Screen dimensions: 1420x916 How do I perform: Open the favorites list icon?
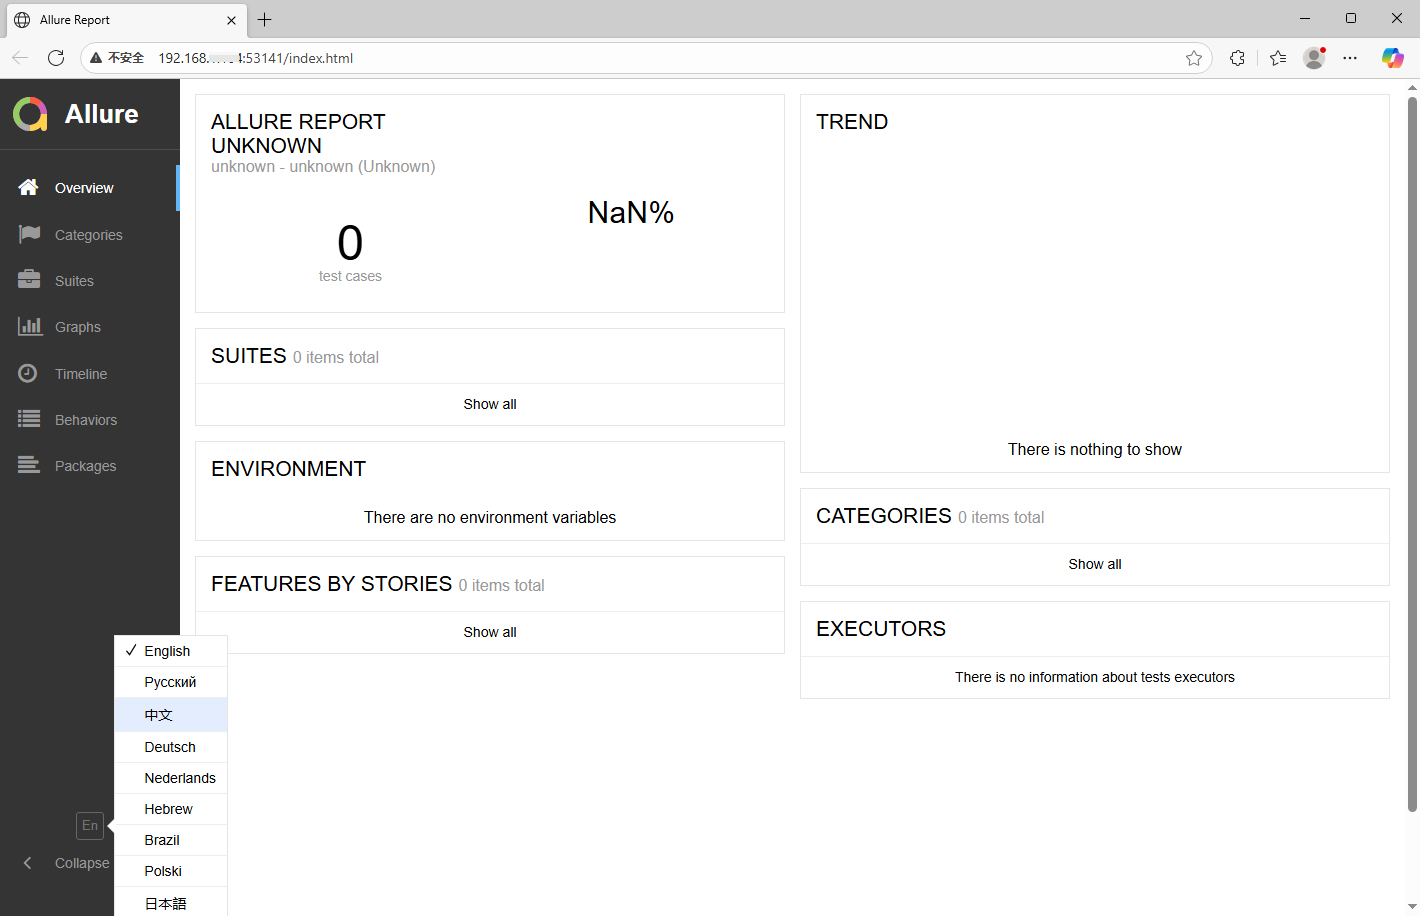tap(1278, 58)
